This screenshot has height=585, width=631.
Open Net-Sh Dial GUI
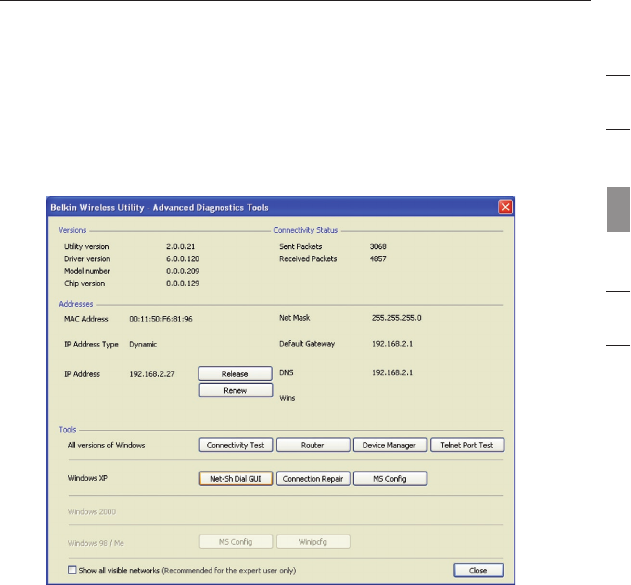click(234, 478)
